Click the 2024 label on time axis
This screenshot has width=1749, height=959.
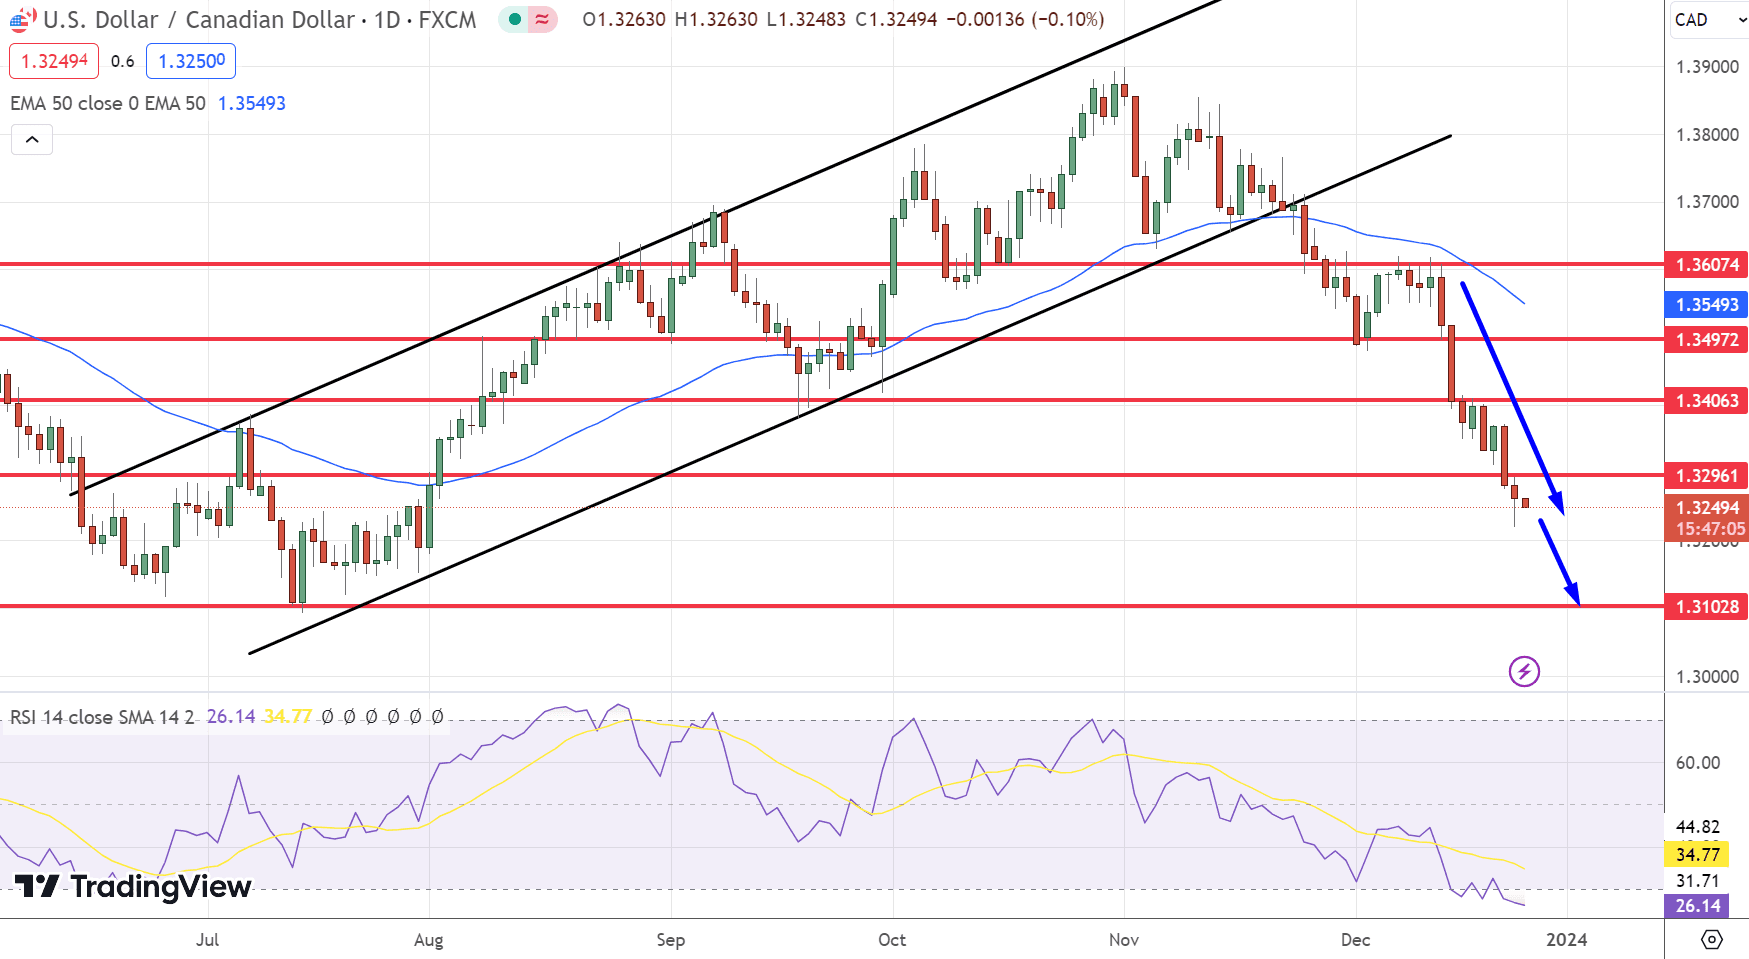pyautogui.click(x=1567, y=940)
